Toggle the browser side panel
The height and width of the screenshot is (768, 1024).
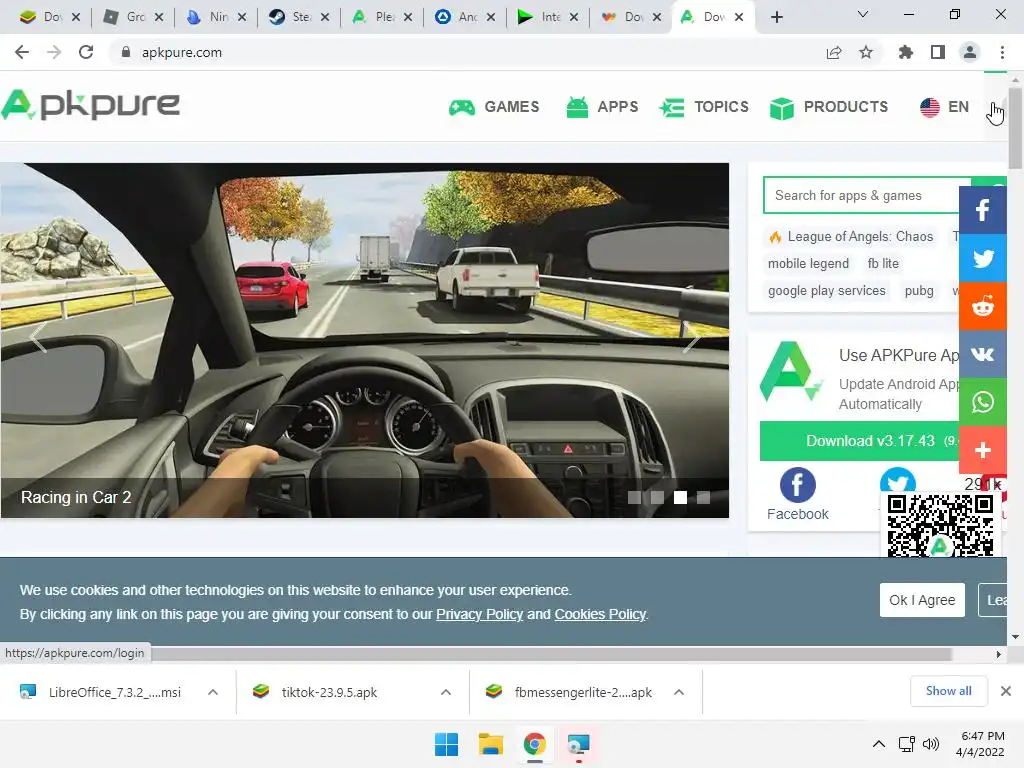[938, 52]
